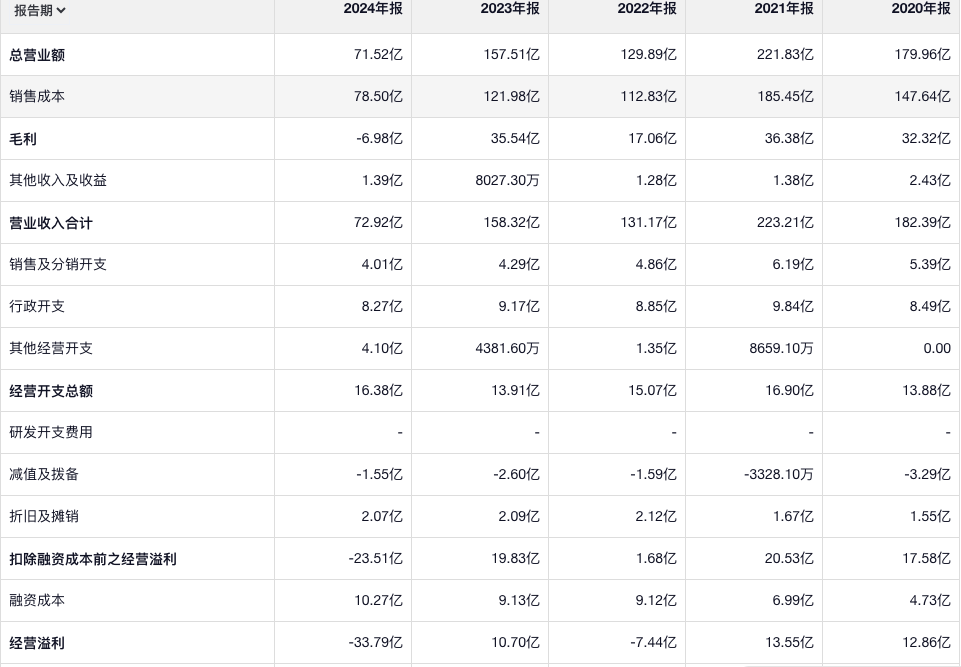Click the 扣除融资成本前之经营溢利 row label

click(93, 559)
